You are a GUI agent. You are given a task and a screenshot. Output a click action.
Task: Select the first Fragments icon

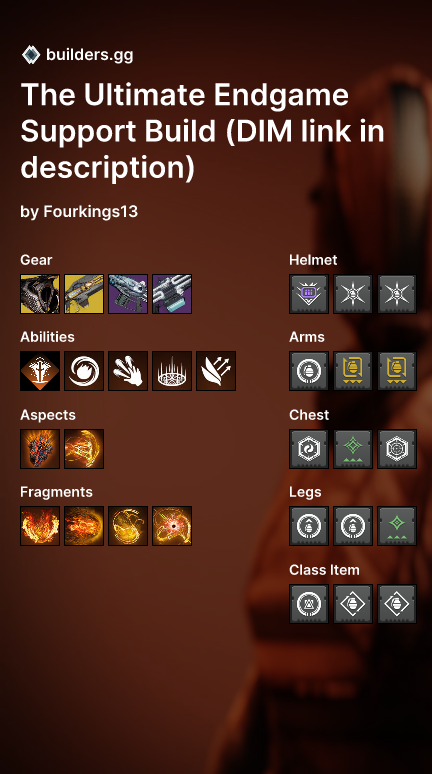point(40,526)
